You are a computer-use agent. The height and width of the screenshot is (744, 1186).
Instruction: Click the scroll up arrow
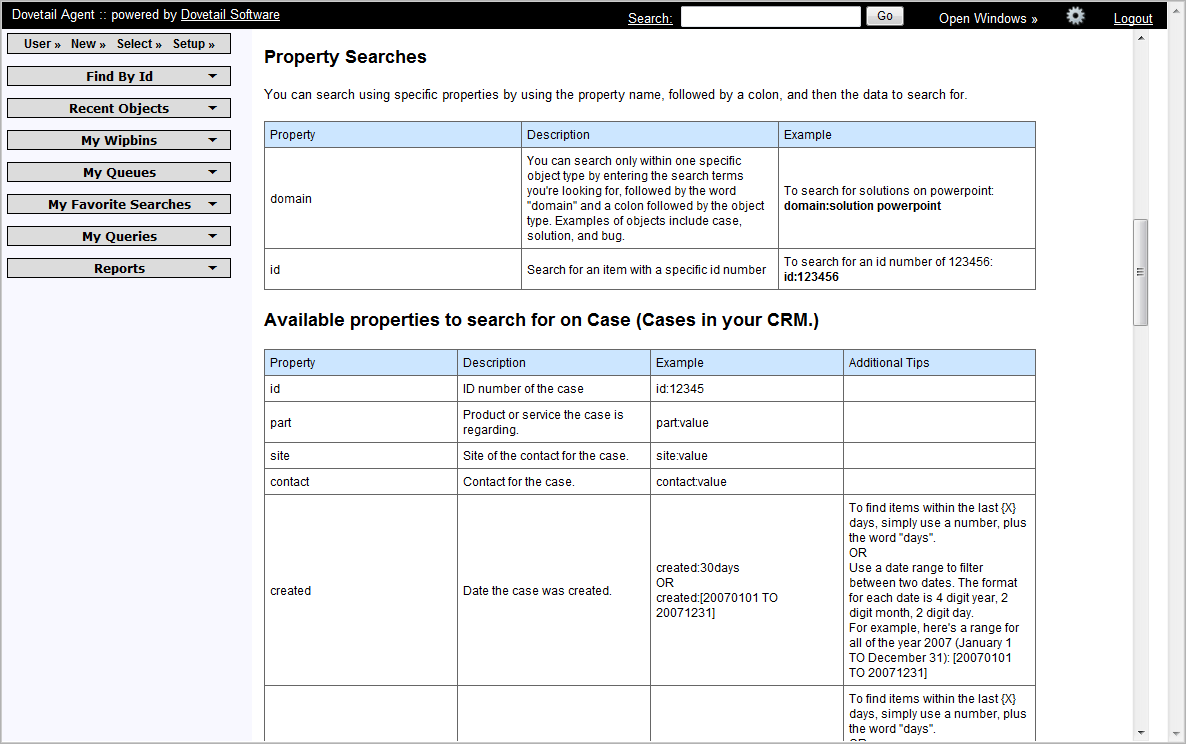pos(1141,39)
